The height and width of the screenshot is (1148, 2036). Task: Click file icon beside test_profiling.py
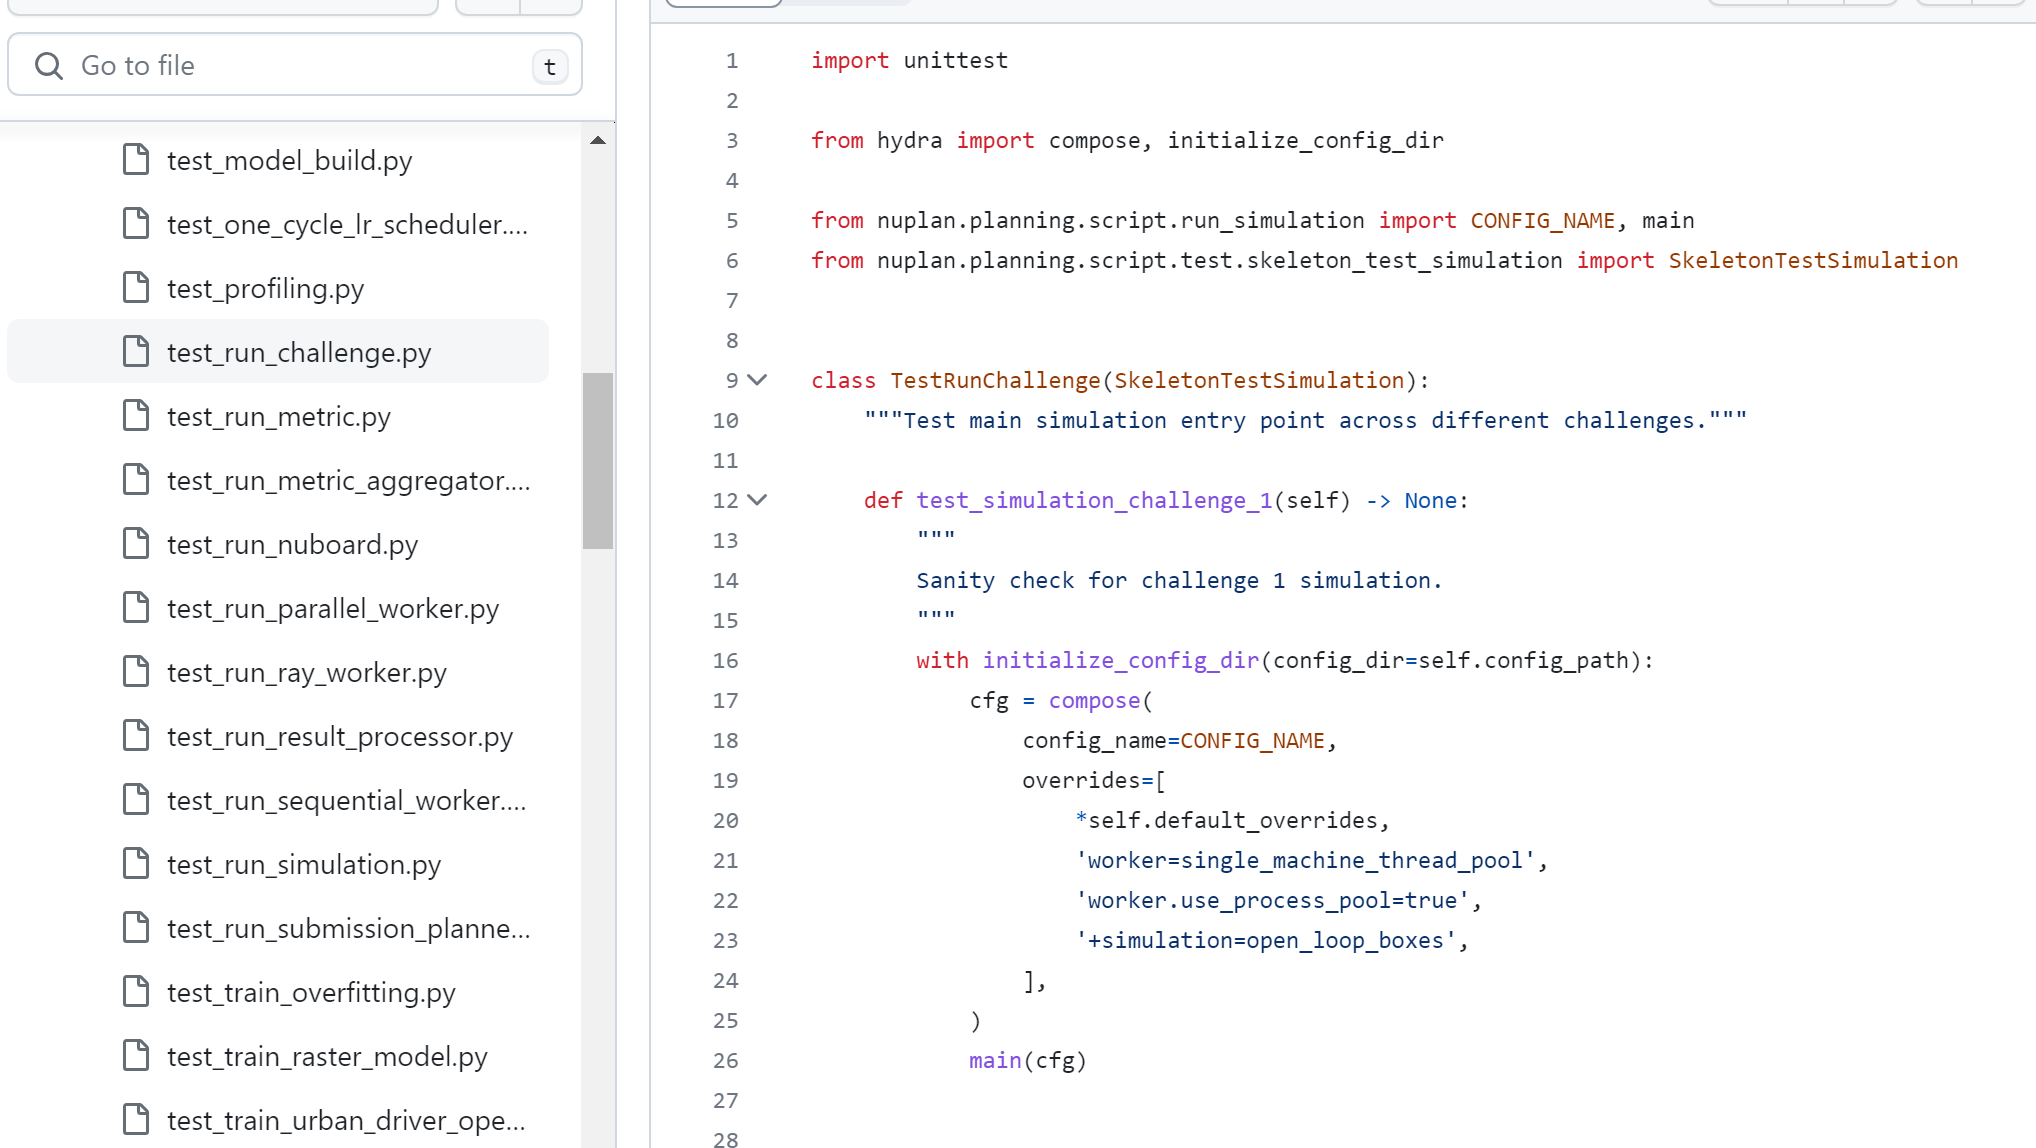(136, 288)
